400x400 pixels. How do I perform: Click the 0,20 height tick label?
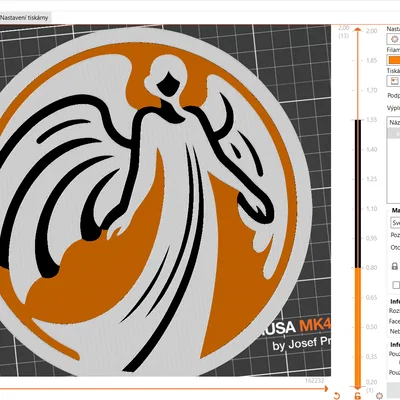coord(371,382)
